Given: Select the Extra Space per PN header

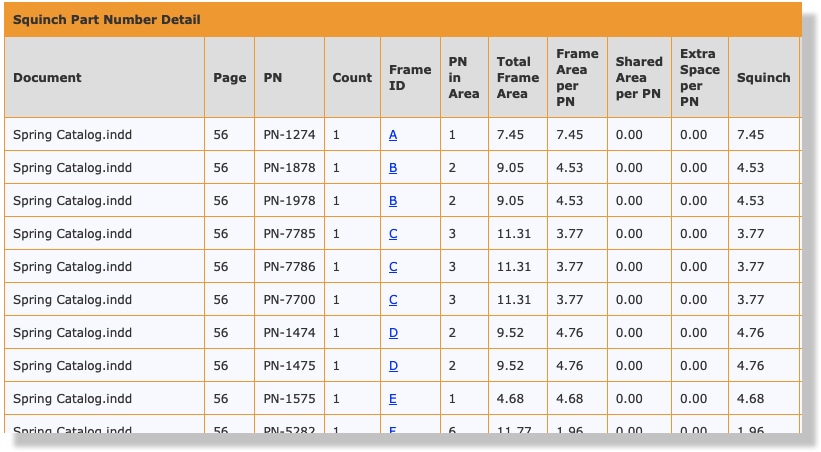Looking at the screenshot, I should pos(699,78).
